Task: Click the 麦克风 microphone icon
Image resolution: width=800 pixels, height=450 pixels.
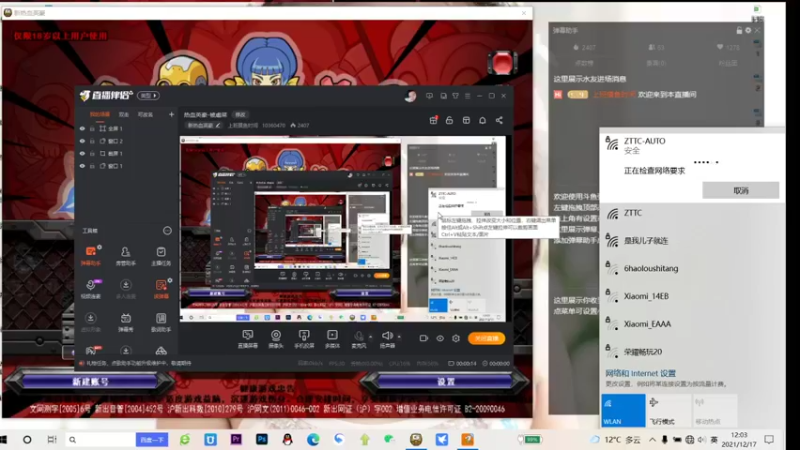Action: tap(359, 336)
